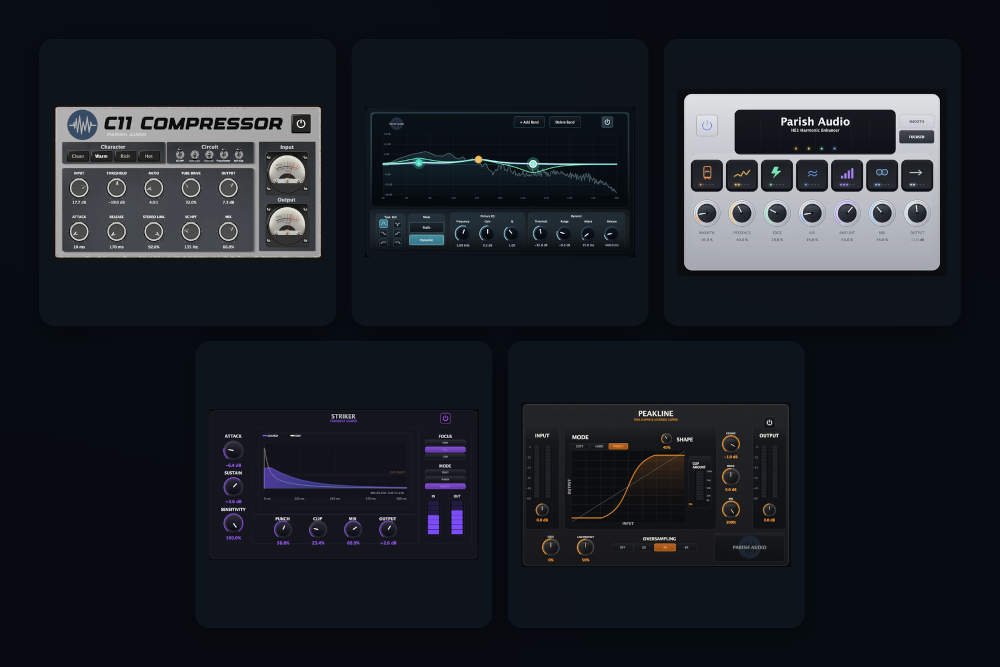1000x667 pixels.
Task: Select the orange Punch mode in Peakline
Action: pyautogui.click(x=618, y=446)
